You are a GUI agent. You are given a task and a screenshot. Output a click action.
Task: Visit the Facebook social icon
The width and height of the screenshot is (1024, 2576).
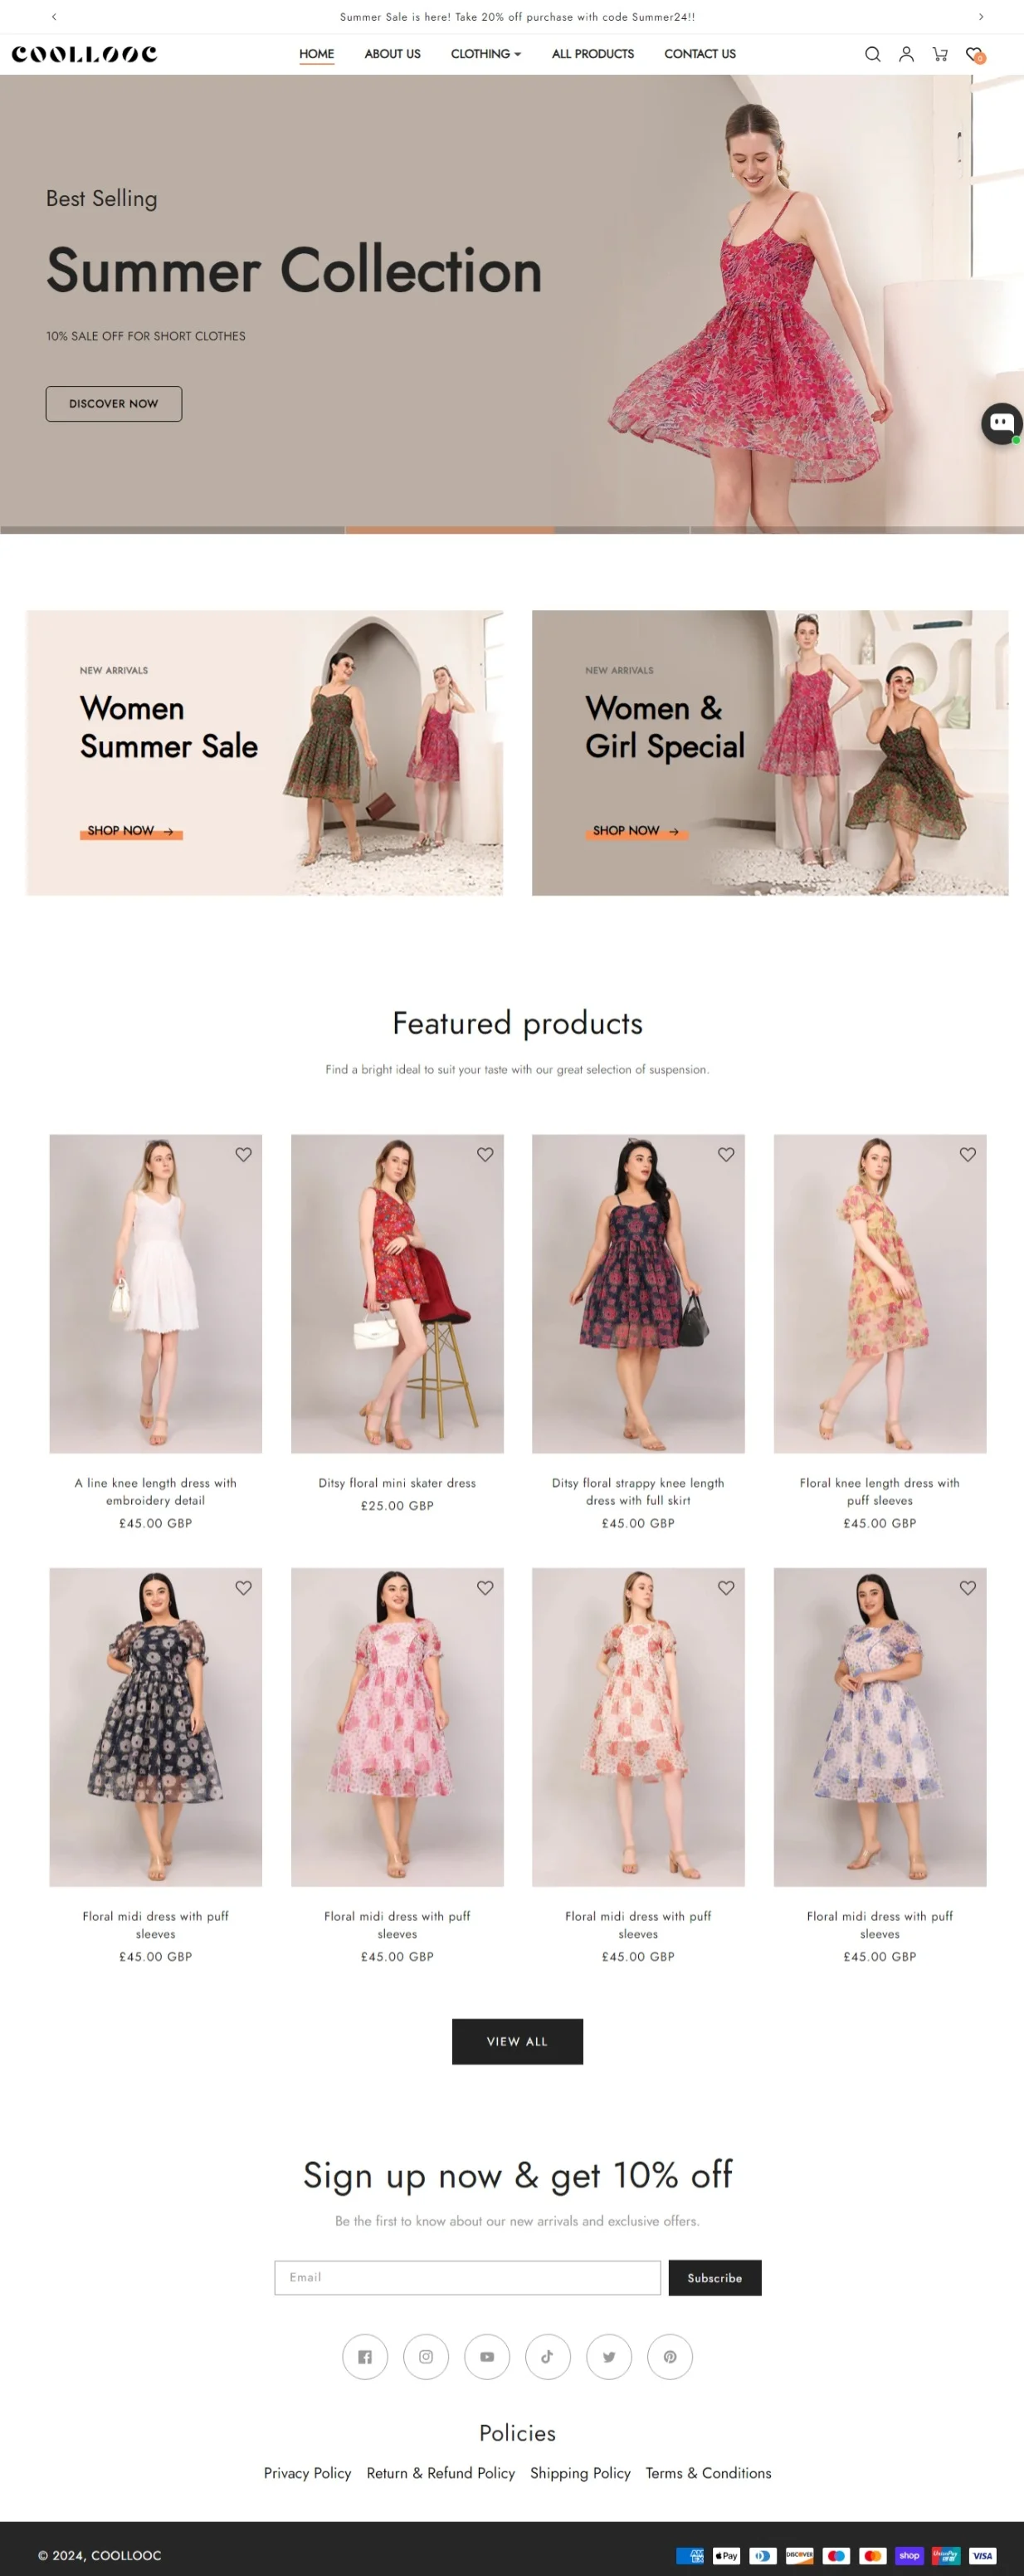tap(365, 2357)
